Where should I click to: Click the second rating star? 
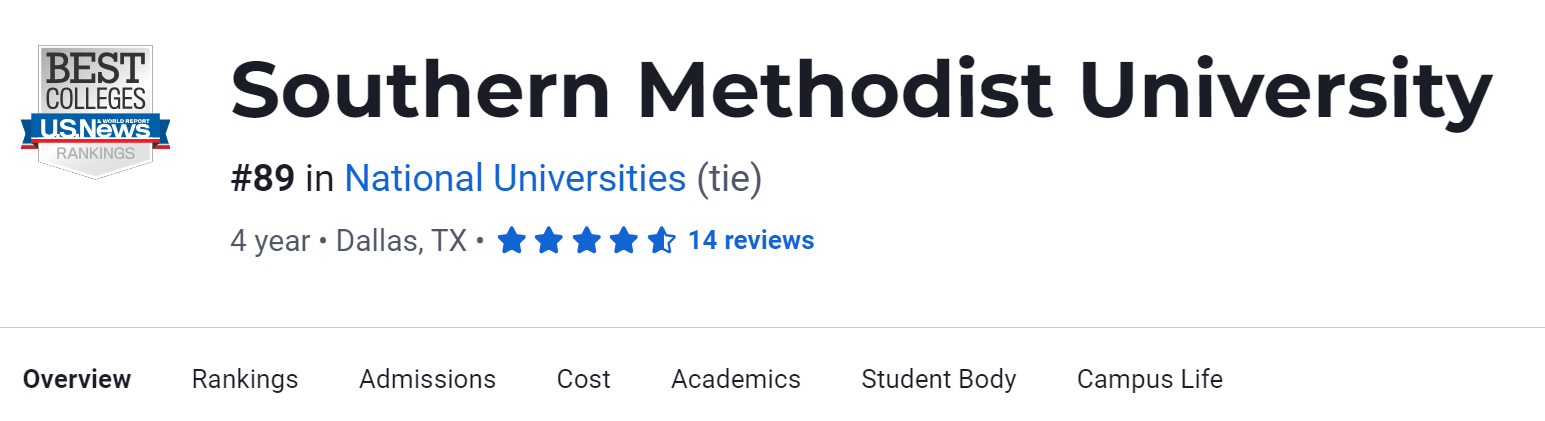tap(548, 241)
